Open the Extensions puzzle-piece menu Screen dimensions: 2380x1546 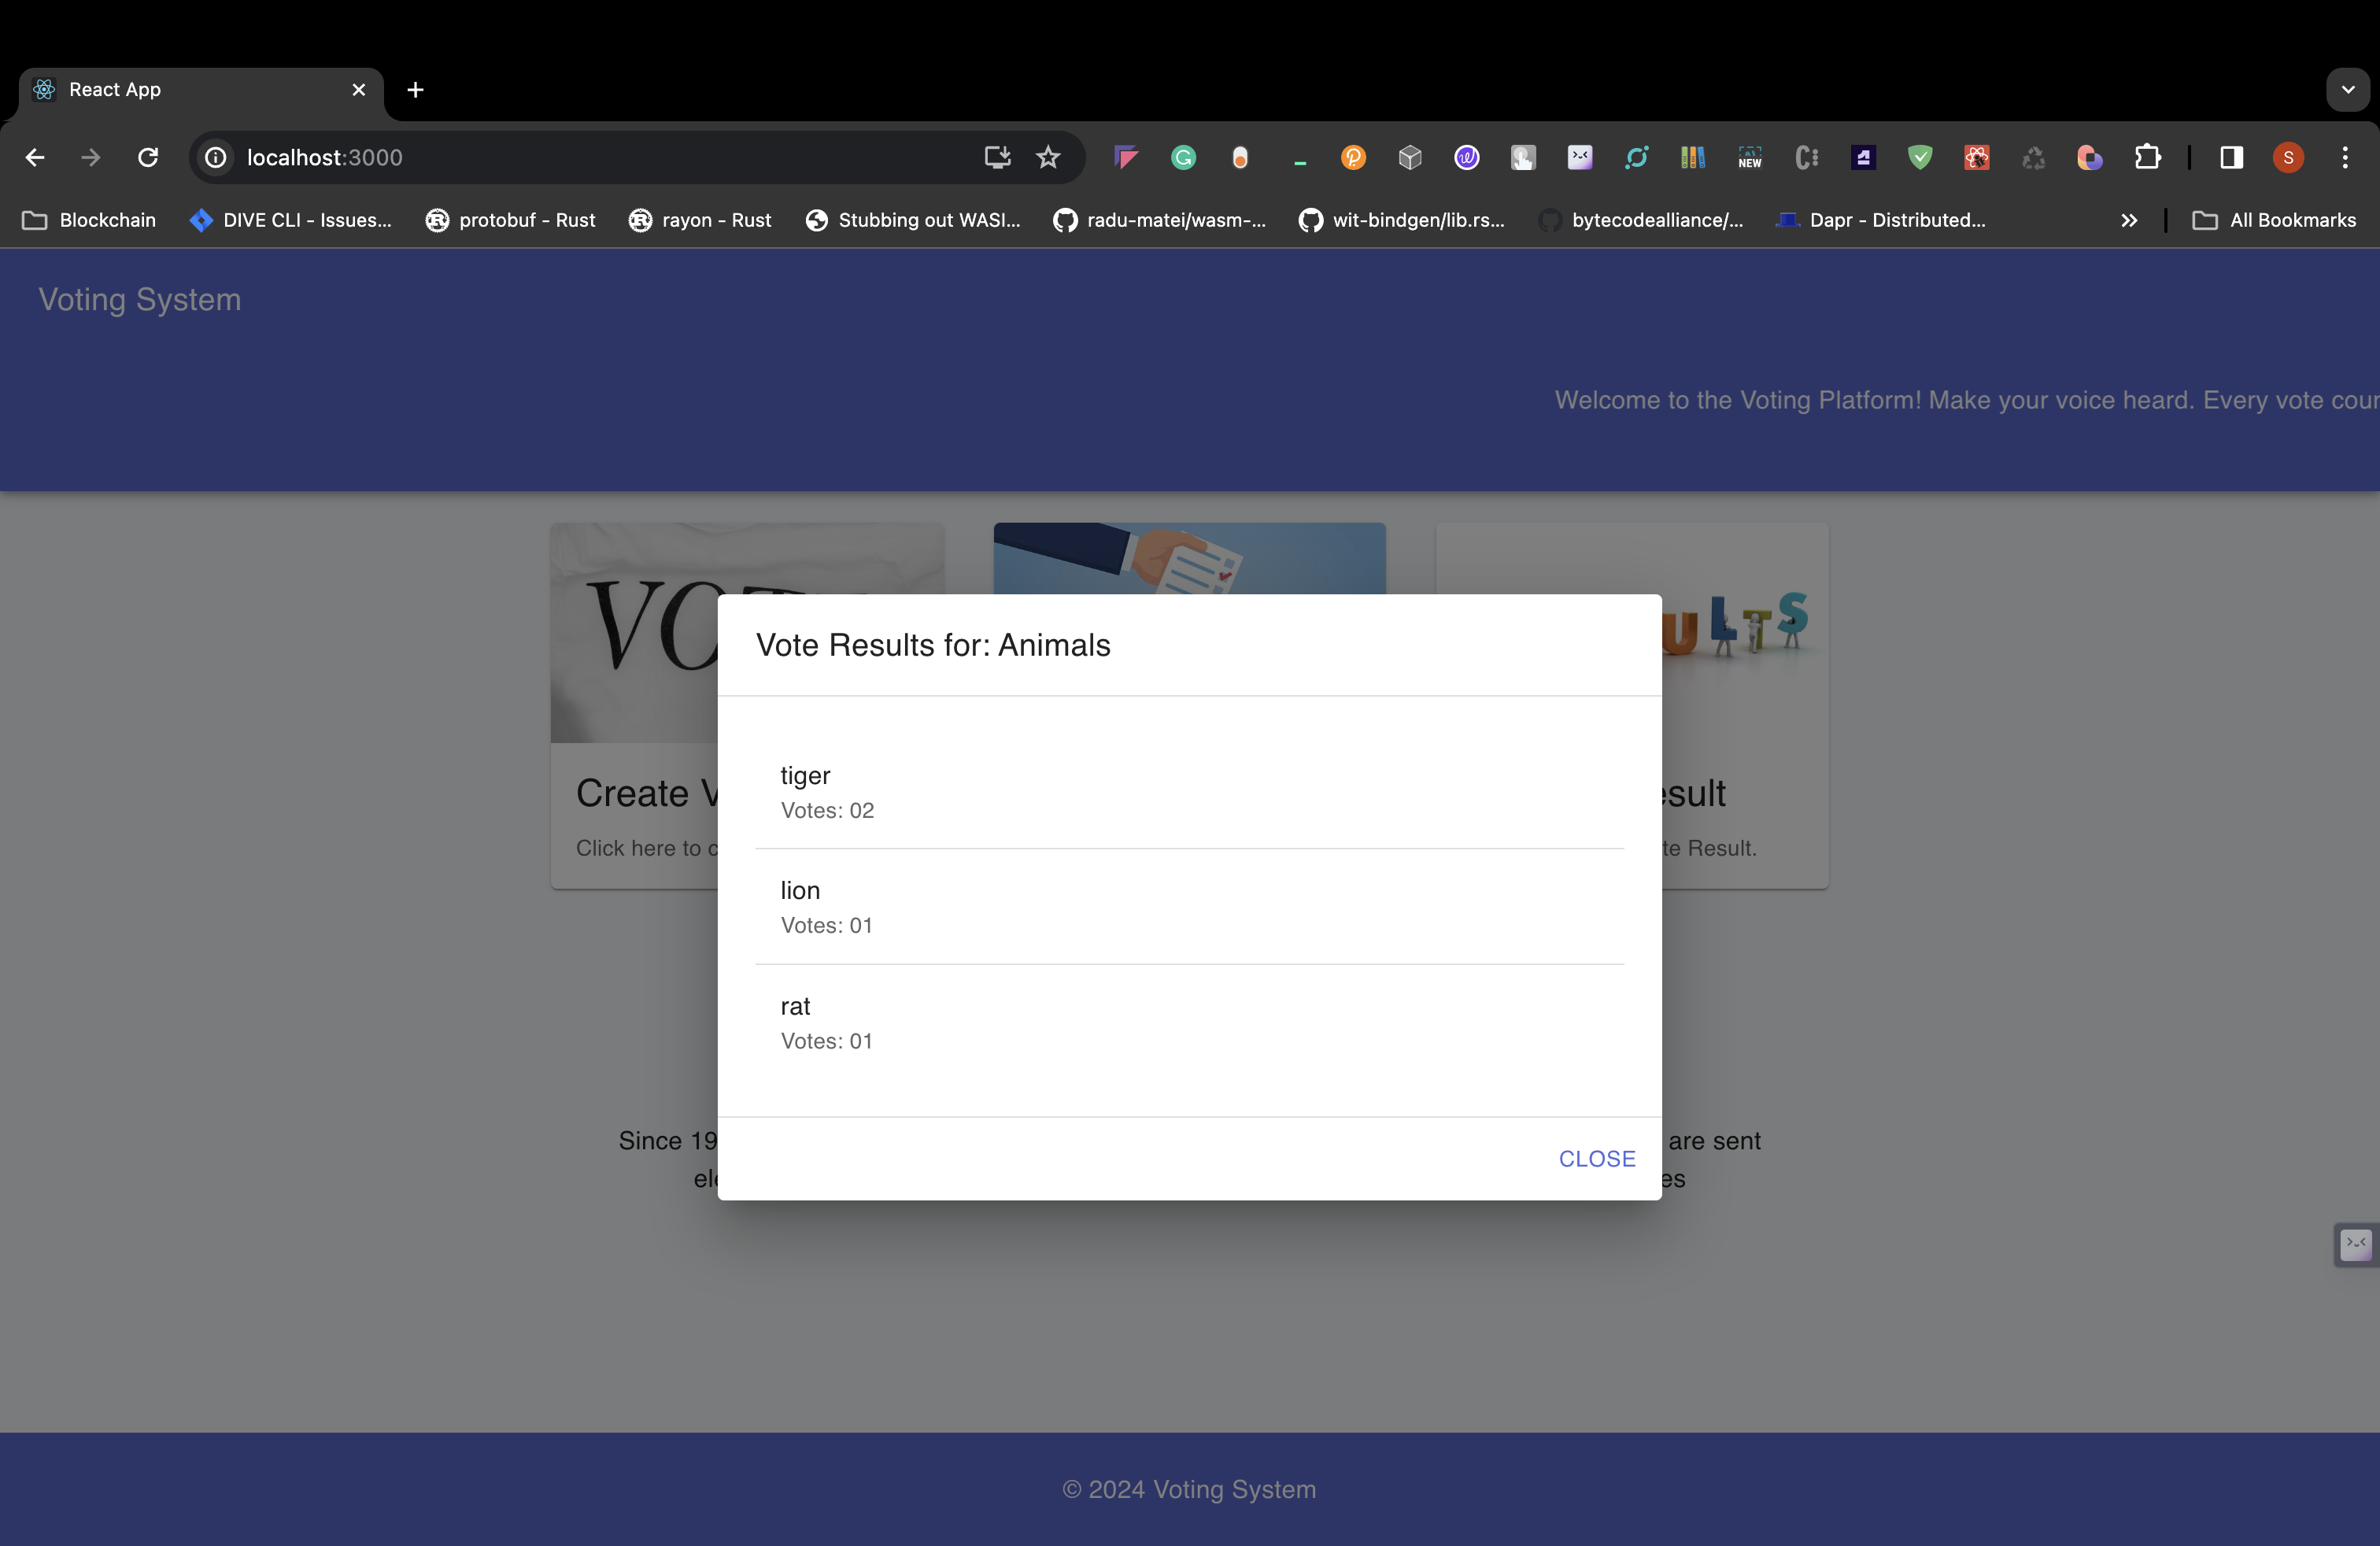click(x=2146, y=158)
